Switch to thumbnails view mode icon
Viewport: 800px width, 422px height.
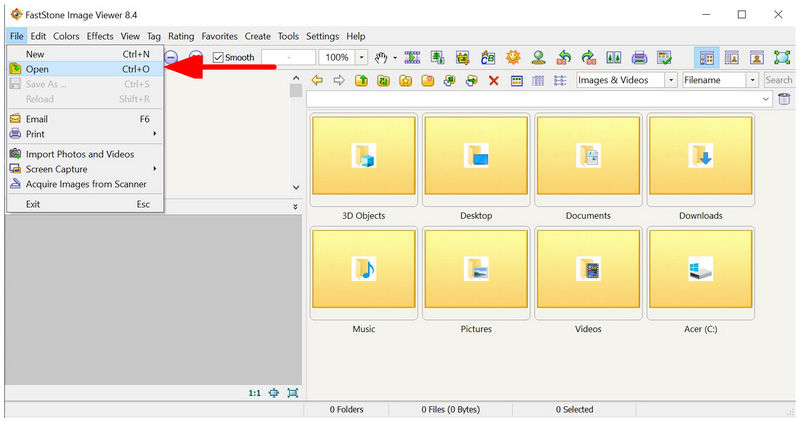pos(516,81)
